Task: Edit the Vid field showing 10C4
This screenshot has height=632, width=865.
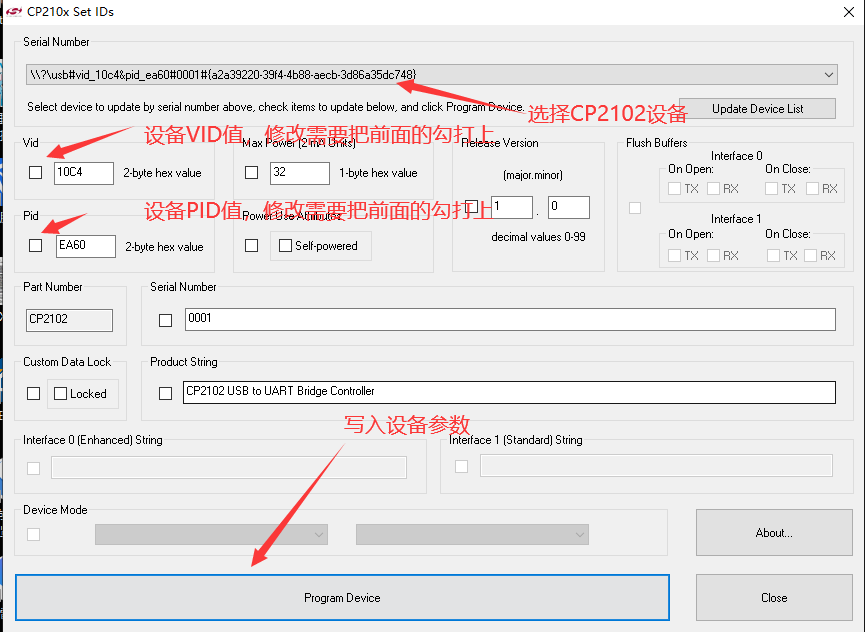Action: [84, 173]
